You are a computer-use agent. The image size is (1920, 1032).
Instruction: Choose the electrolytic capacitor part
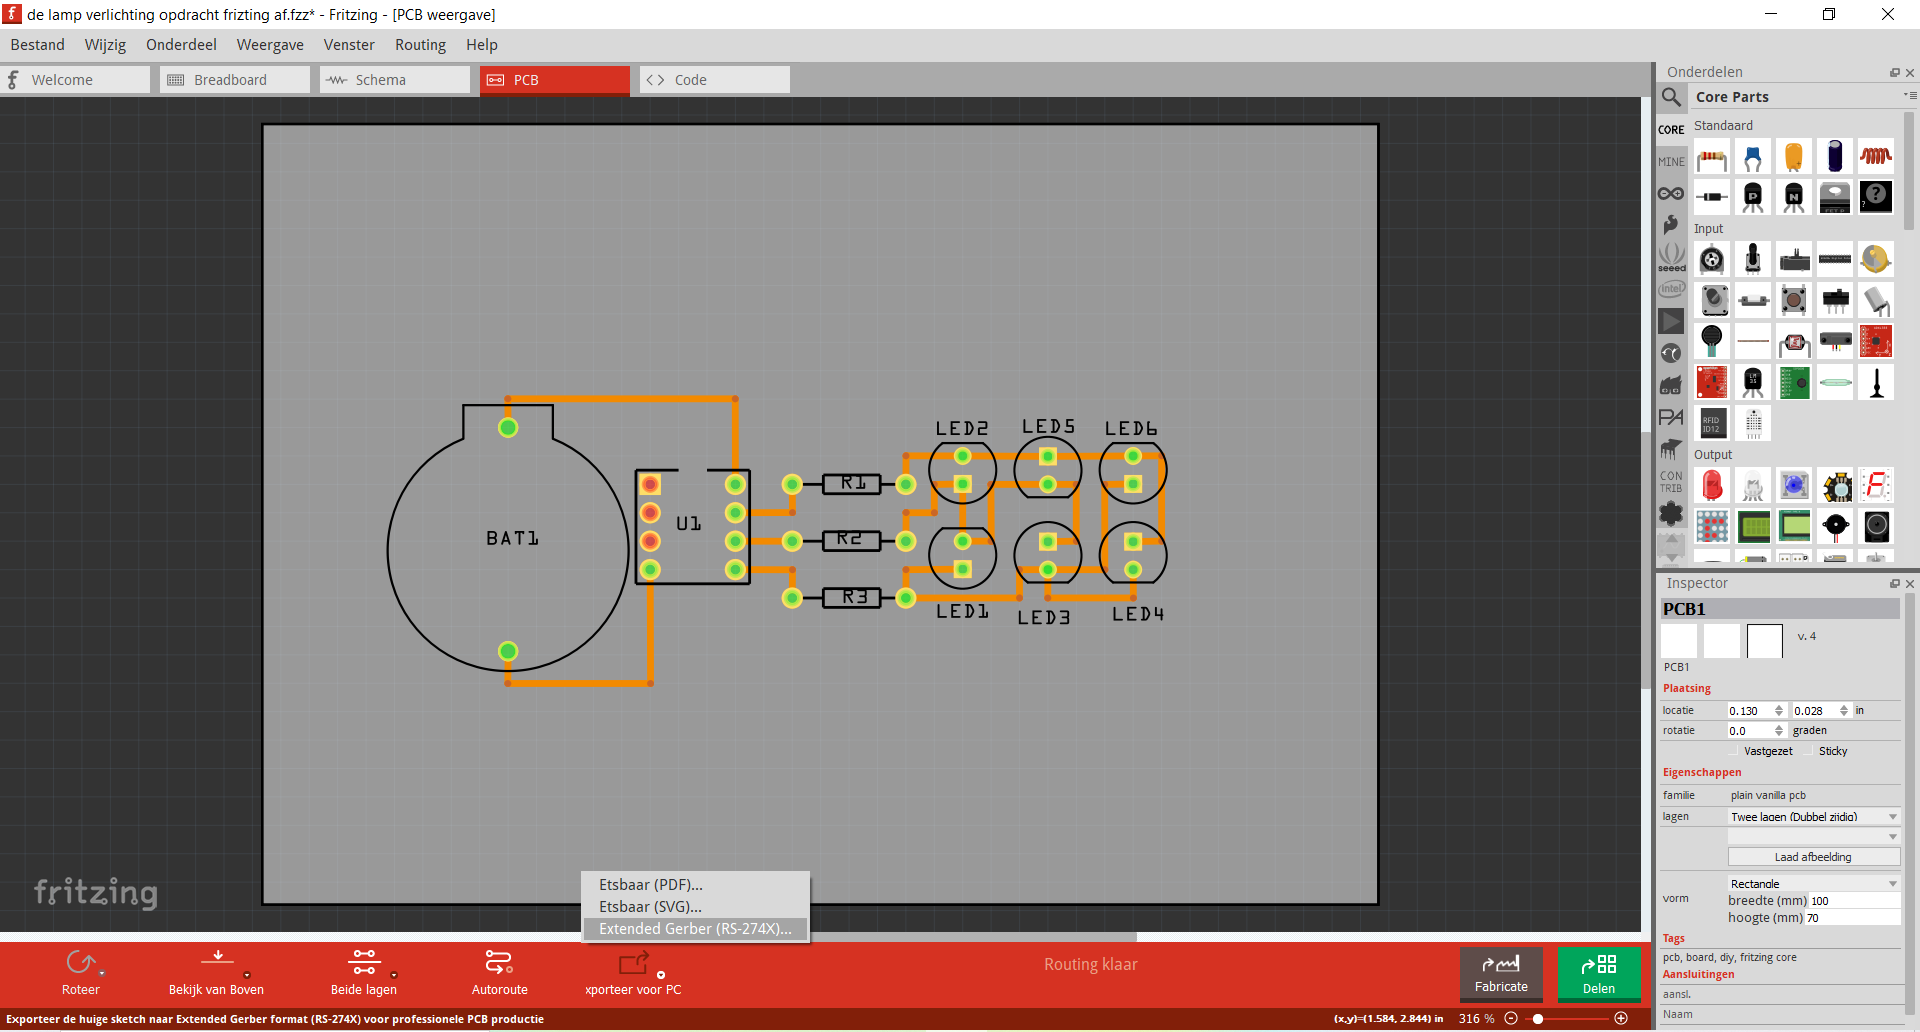[1835, 158]
